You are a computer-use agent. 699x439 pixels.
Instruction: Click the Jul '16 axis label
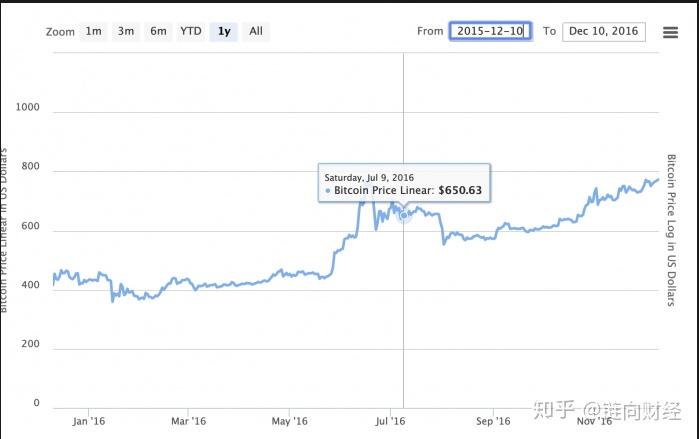click(x=389, y=421)
